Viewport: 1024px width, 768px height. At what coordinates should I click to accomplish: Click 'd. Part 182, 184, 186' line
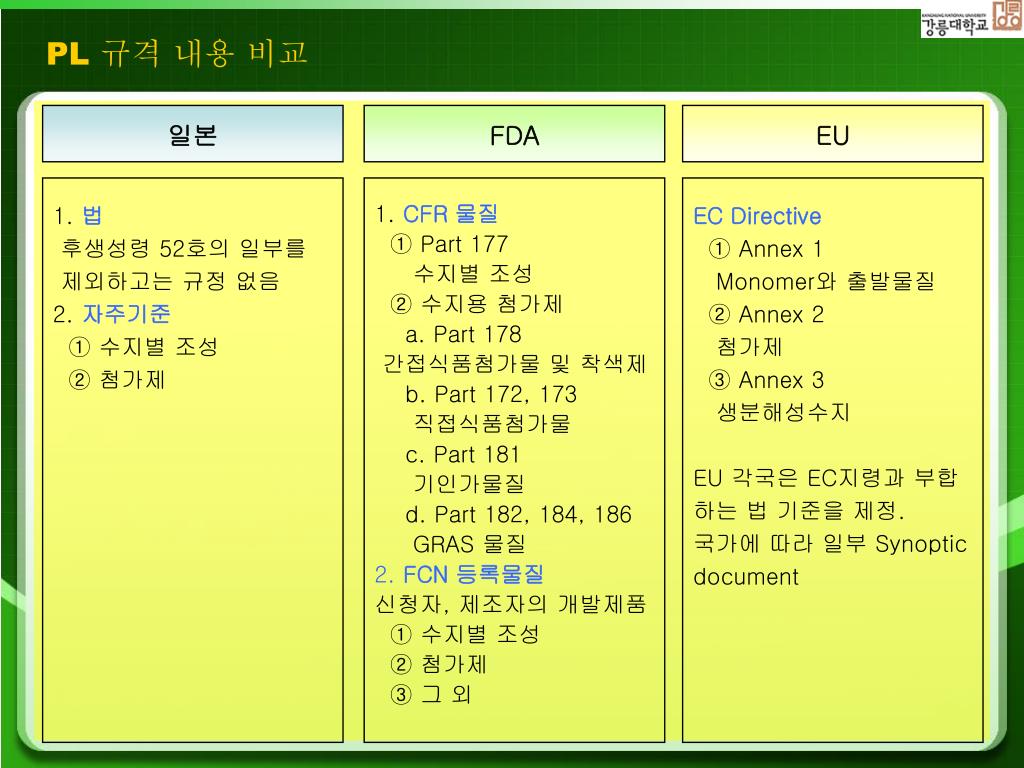coord(519,515)
